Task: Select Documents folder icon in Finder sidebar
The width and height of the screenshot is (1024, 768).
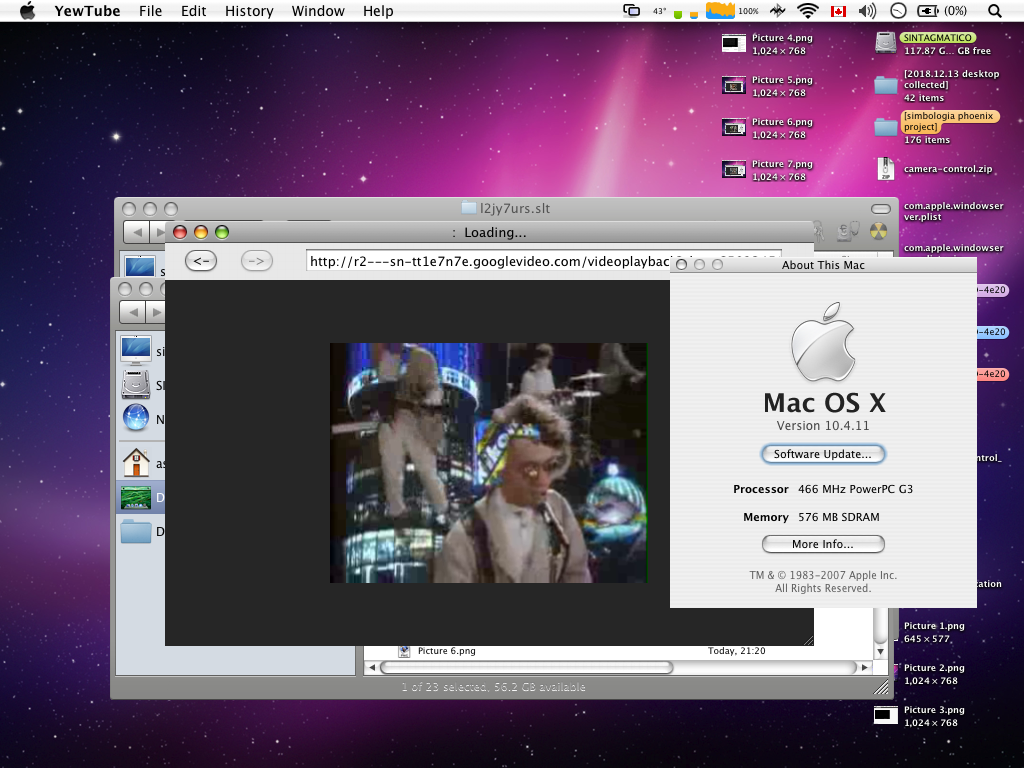Action: pos(136,531)
